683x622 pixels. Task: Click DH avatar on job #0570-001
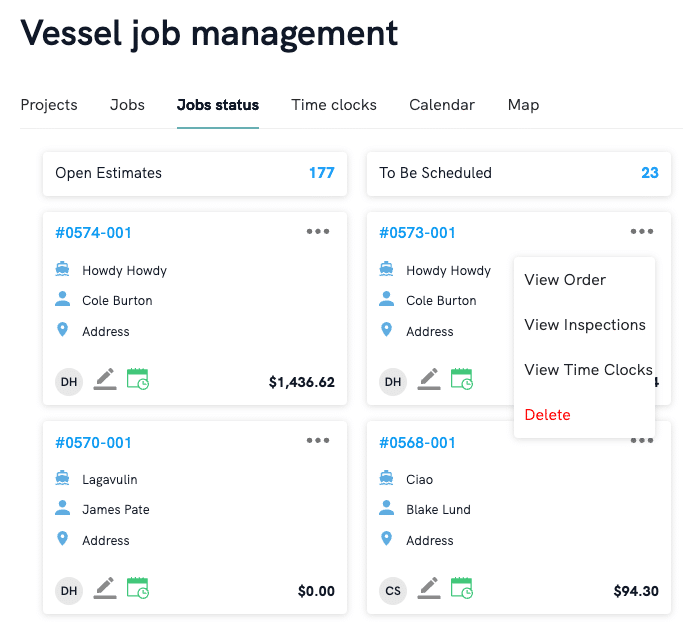click(x=69, y=591)
